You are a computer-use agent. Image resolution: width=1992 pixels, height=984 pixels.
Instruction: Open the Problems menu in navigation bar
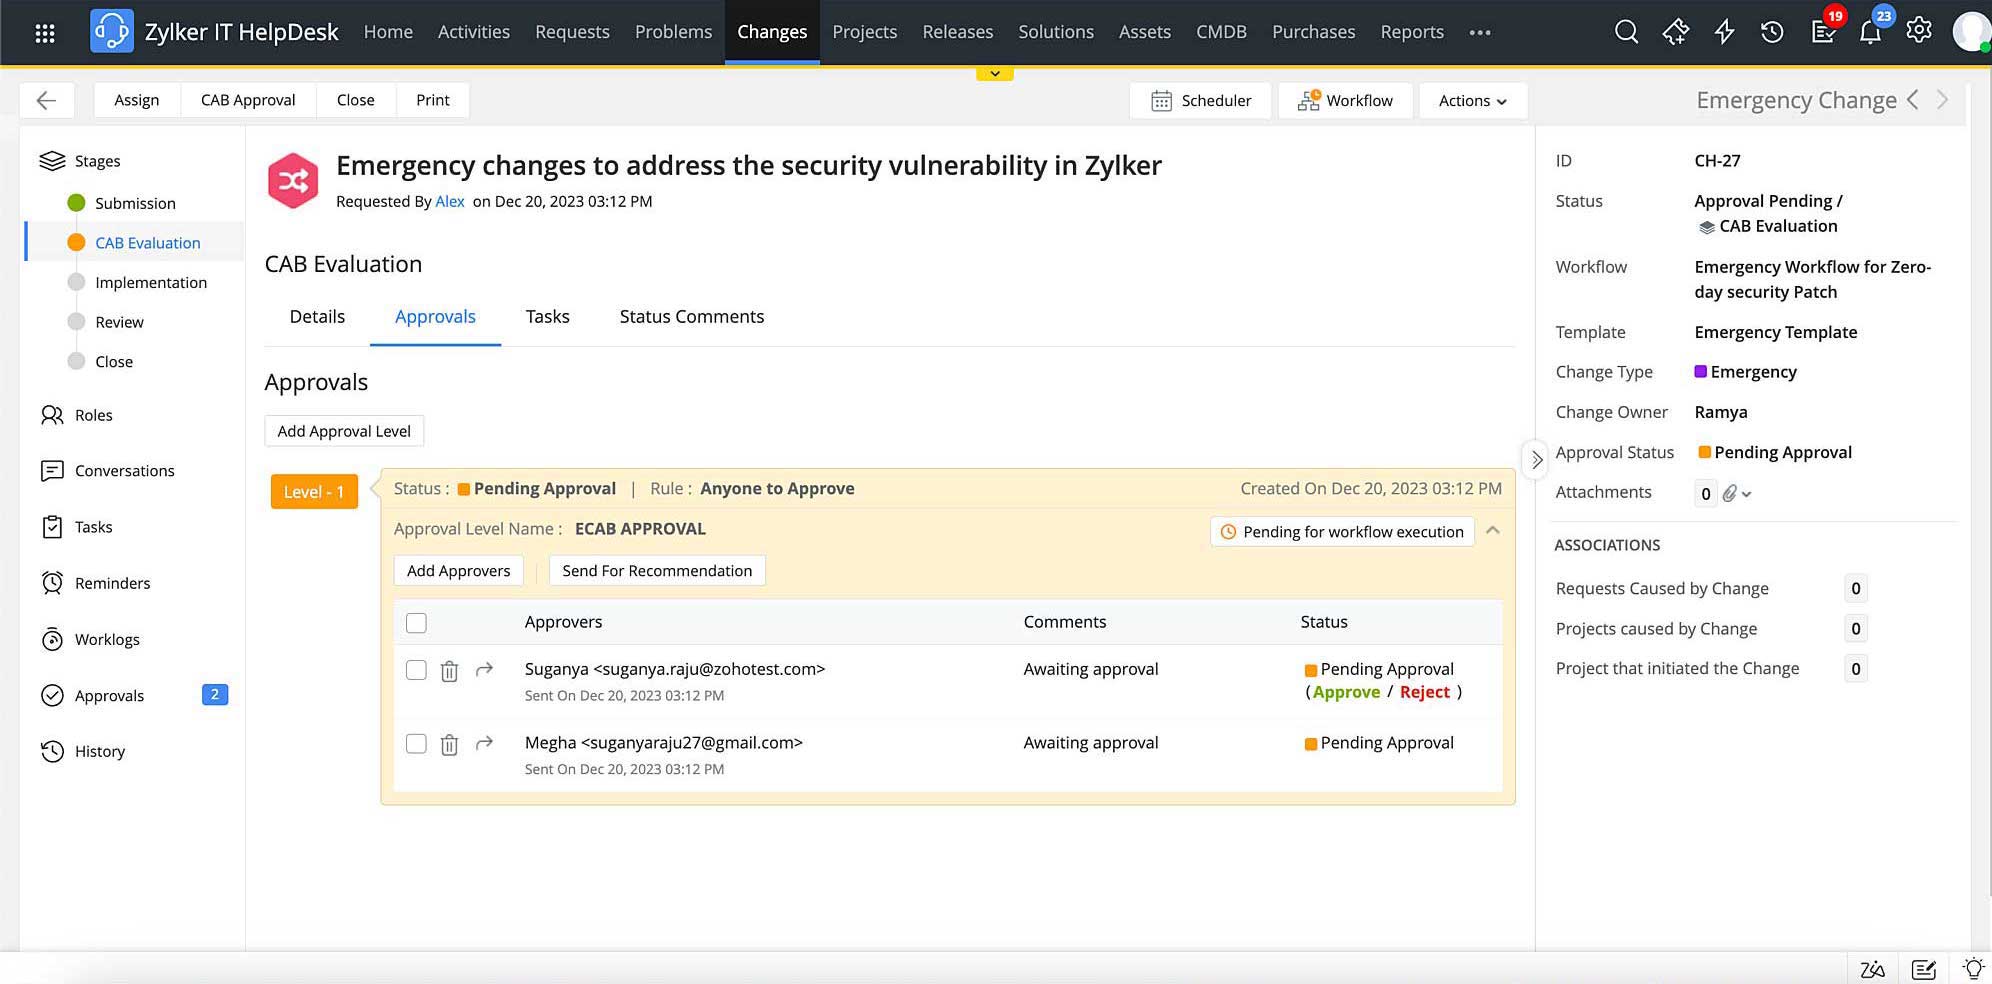(x=673, y=32)
